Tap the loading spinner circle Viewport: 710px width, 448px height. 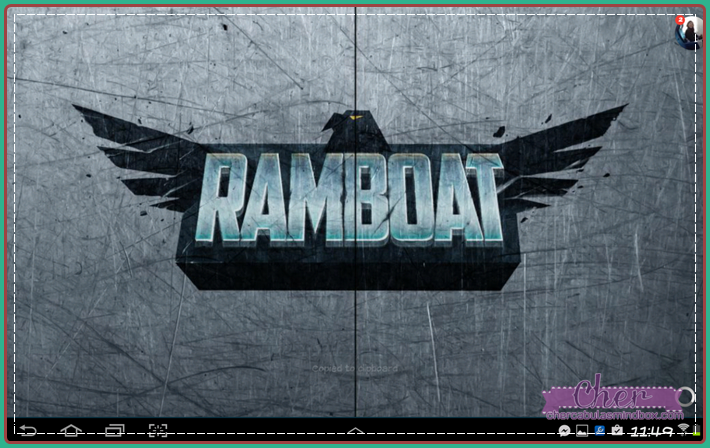(685, 396)
